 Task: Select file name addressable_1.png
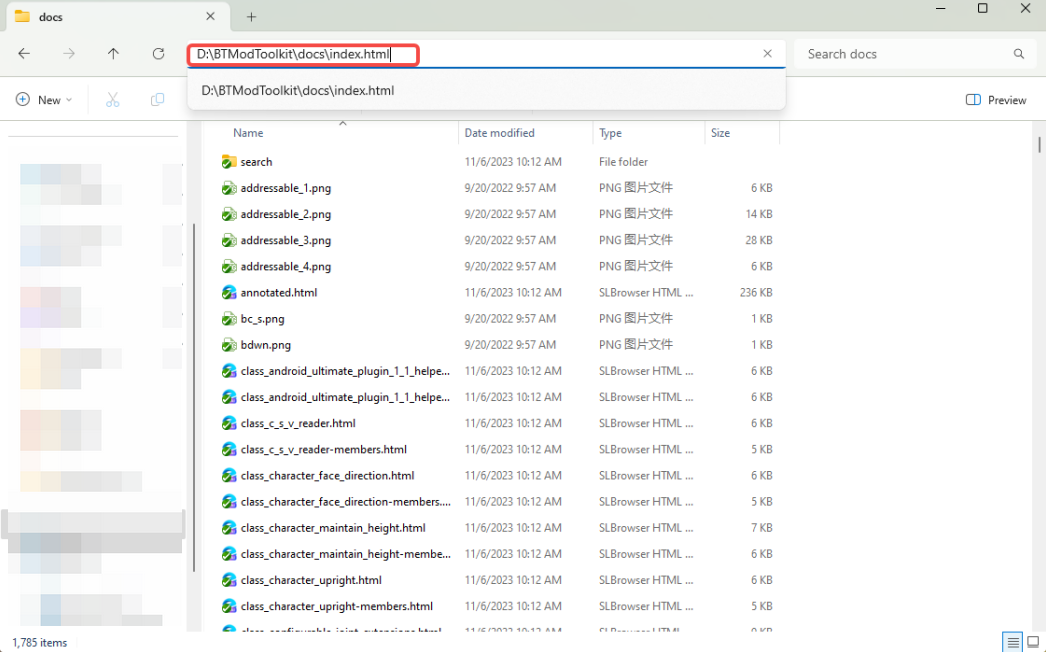click(286, 188)
